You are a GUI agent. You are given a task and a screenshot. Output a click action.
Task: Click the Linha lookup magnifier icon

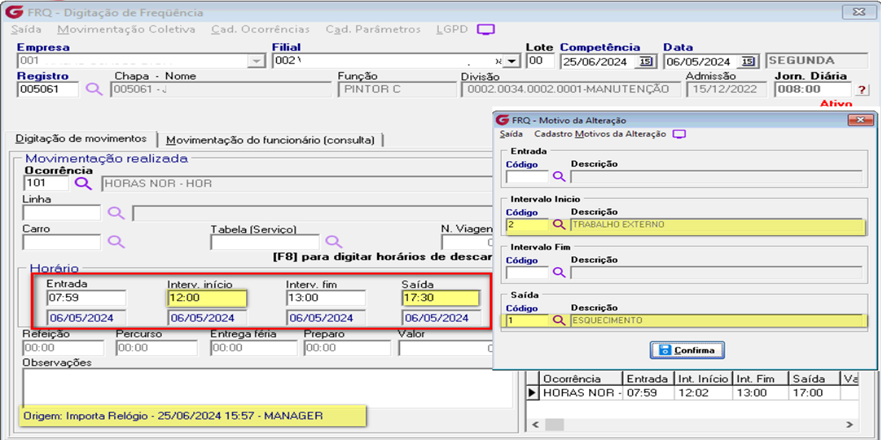(x=116, y=212)
